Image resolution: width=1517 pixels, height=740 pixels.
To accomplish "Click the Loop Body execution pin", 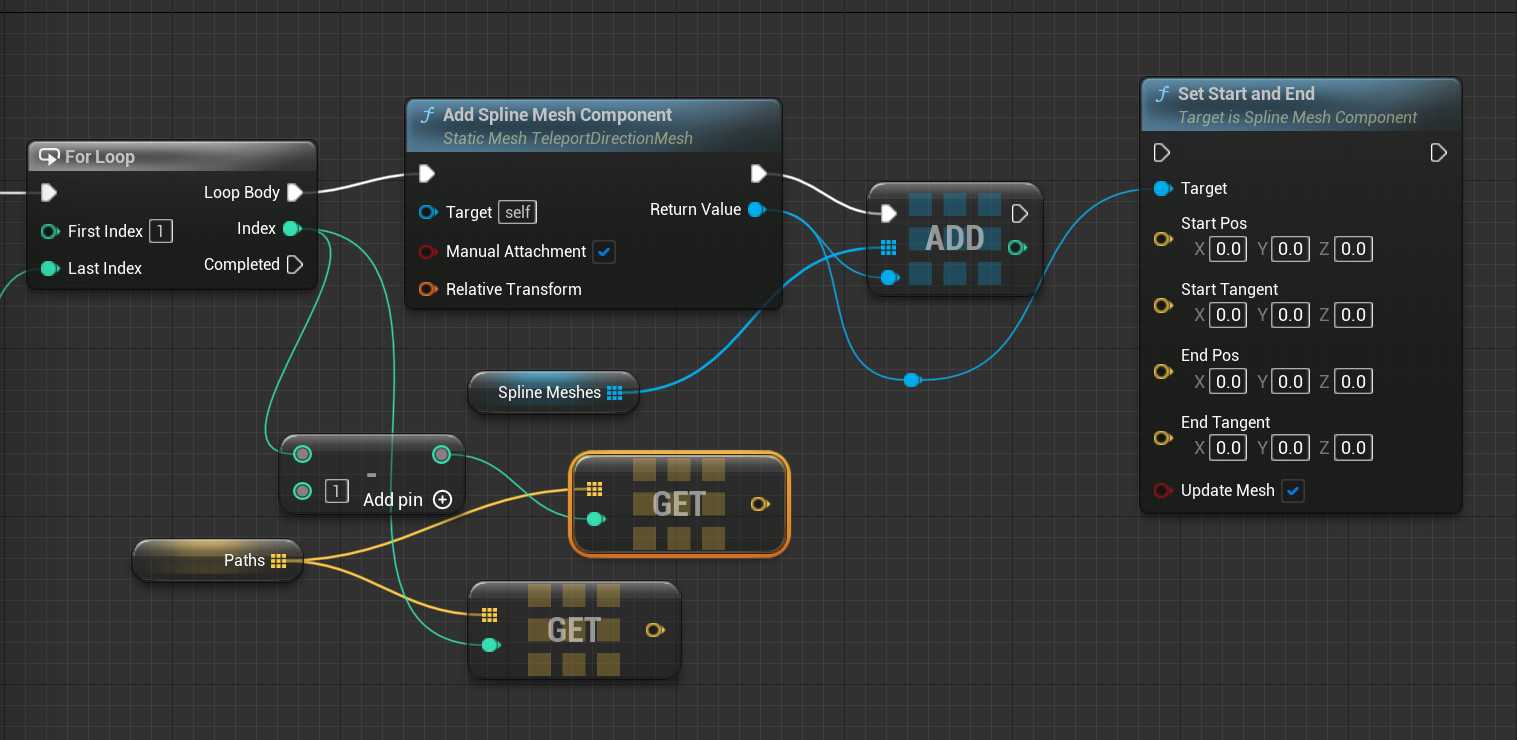I will [295, 192].
